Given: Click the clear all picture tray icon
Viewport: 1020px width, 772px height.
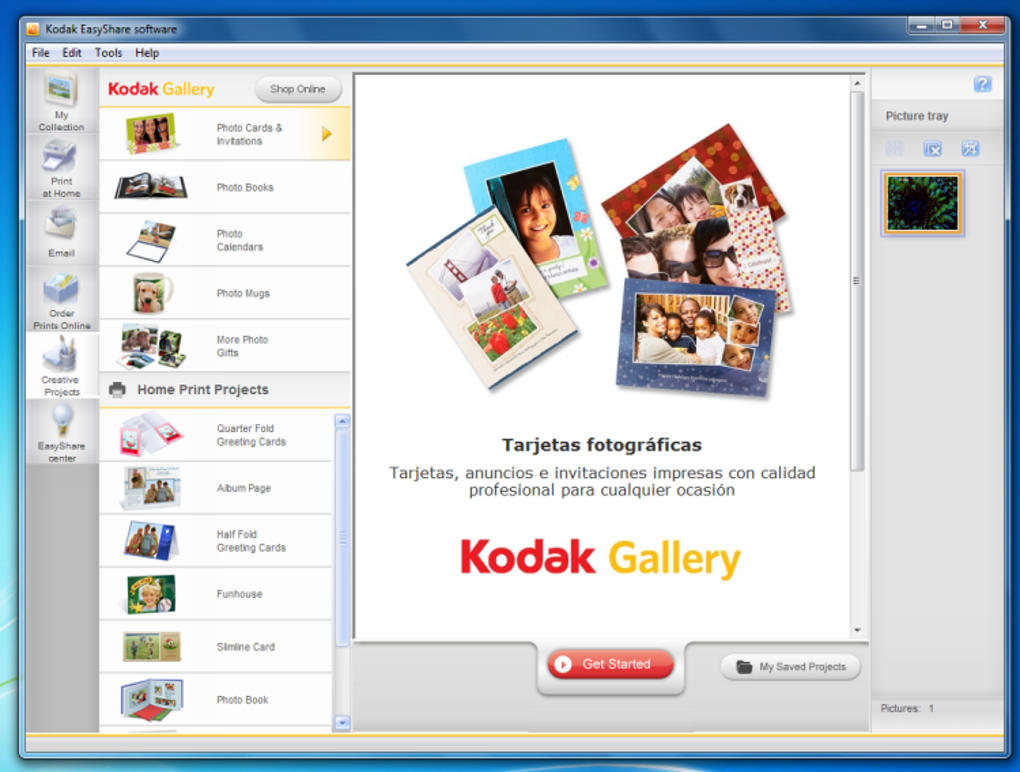Looking at the screenshot, I should tap(970, 149).
